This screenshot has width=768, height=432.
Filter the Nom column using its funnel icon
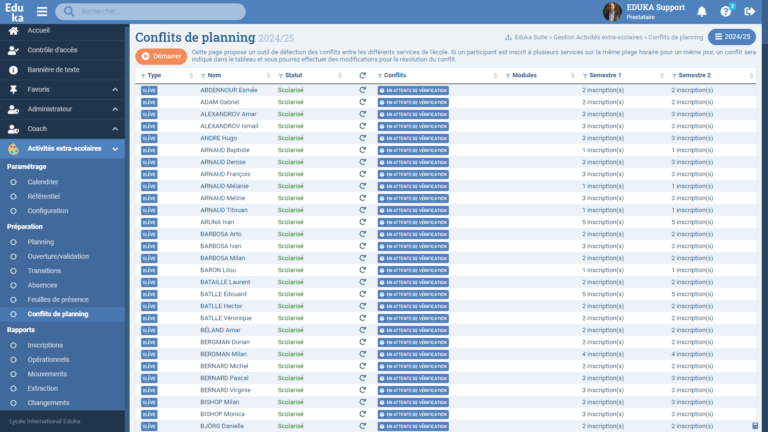(x=201, y=75)
